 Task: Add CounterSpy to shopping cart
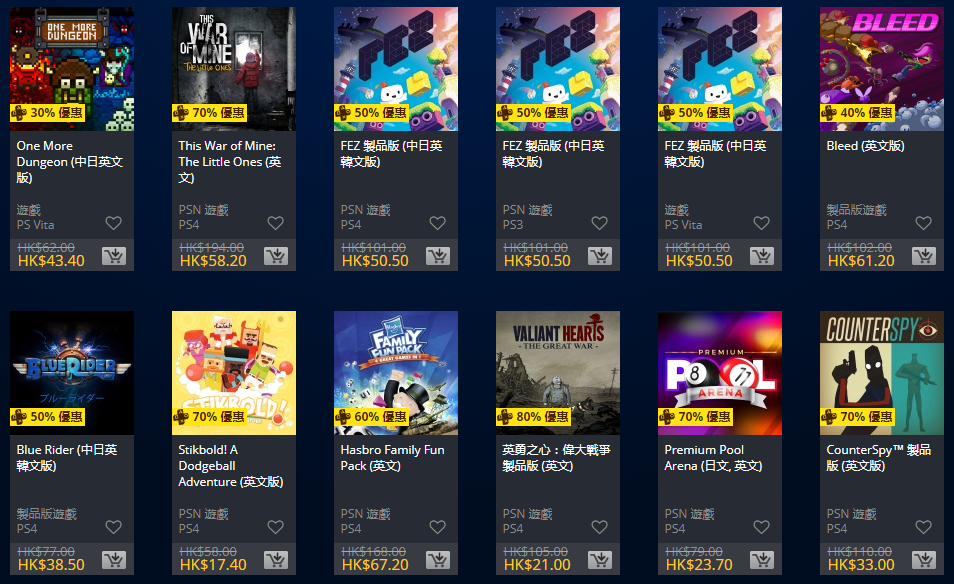(924, 560)
